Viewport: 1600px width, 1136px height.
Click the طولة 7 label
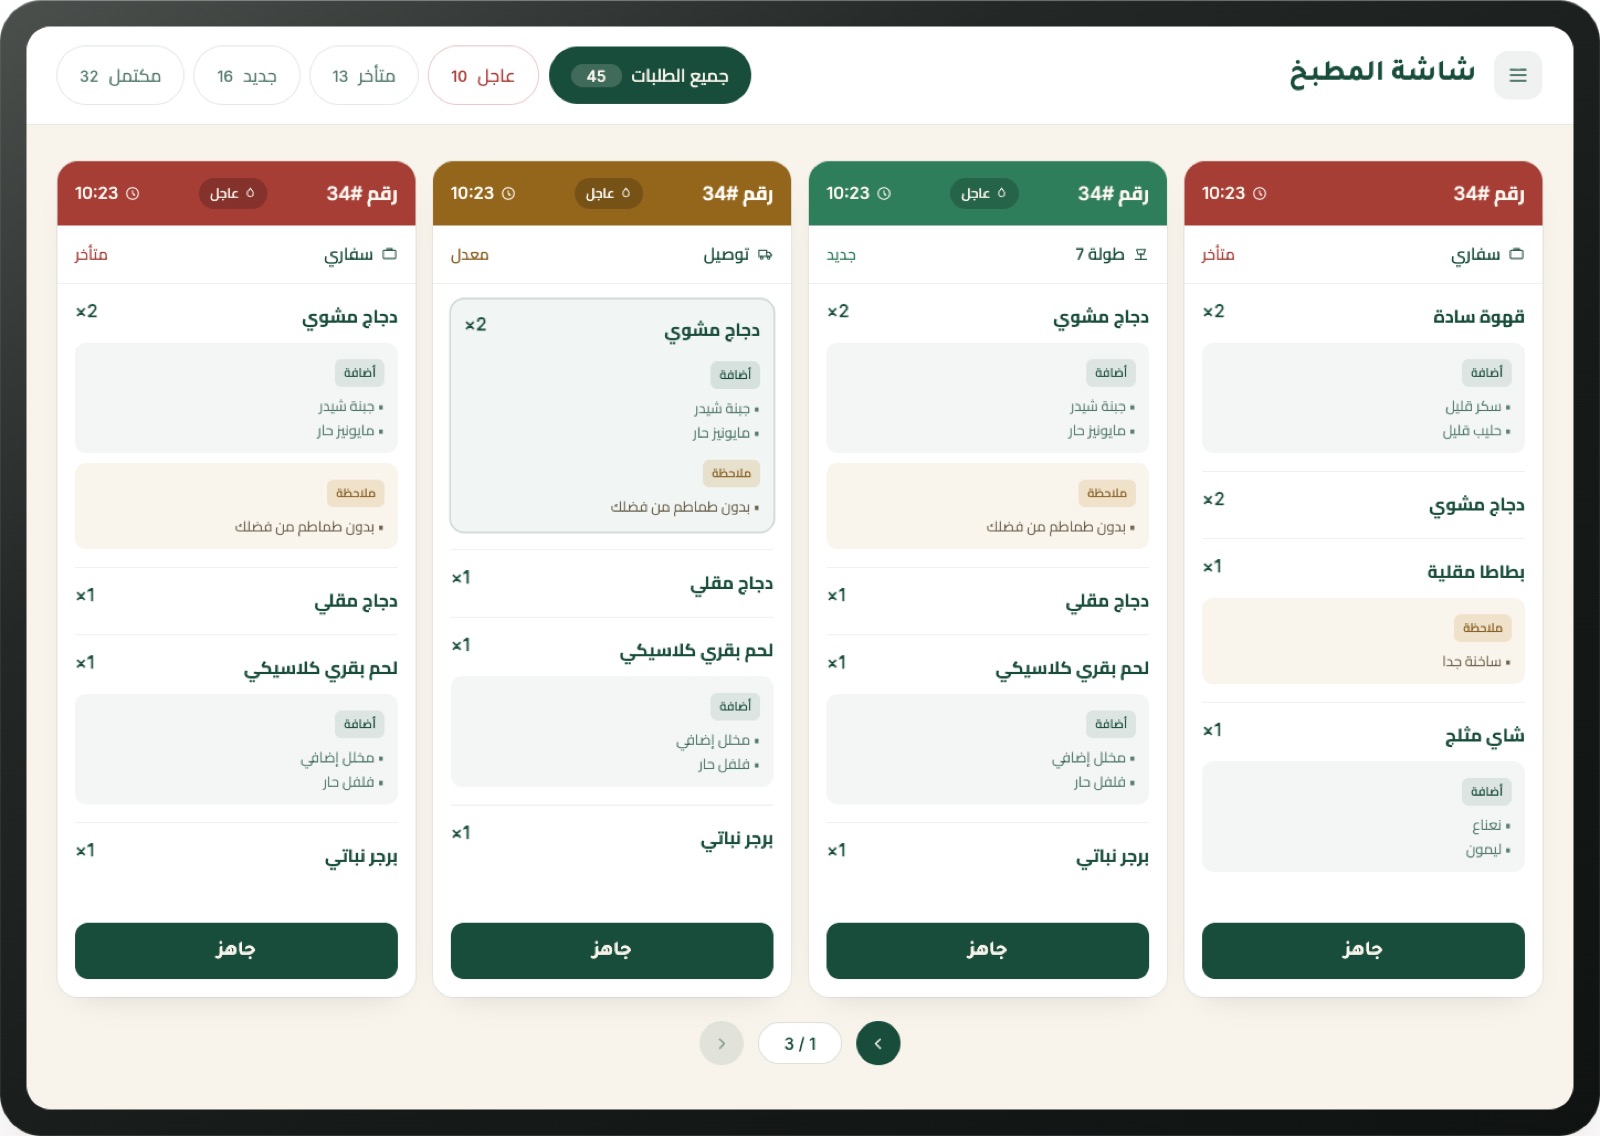point(1100,254)
